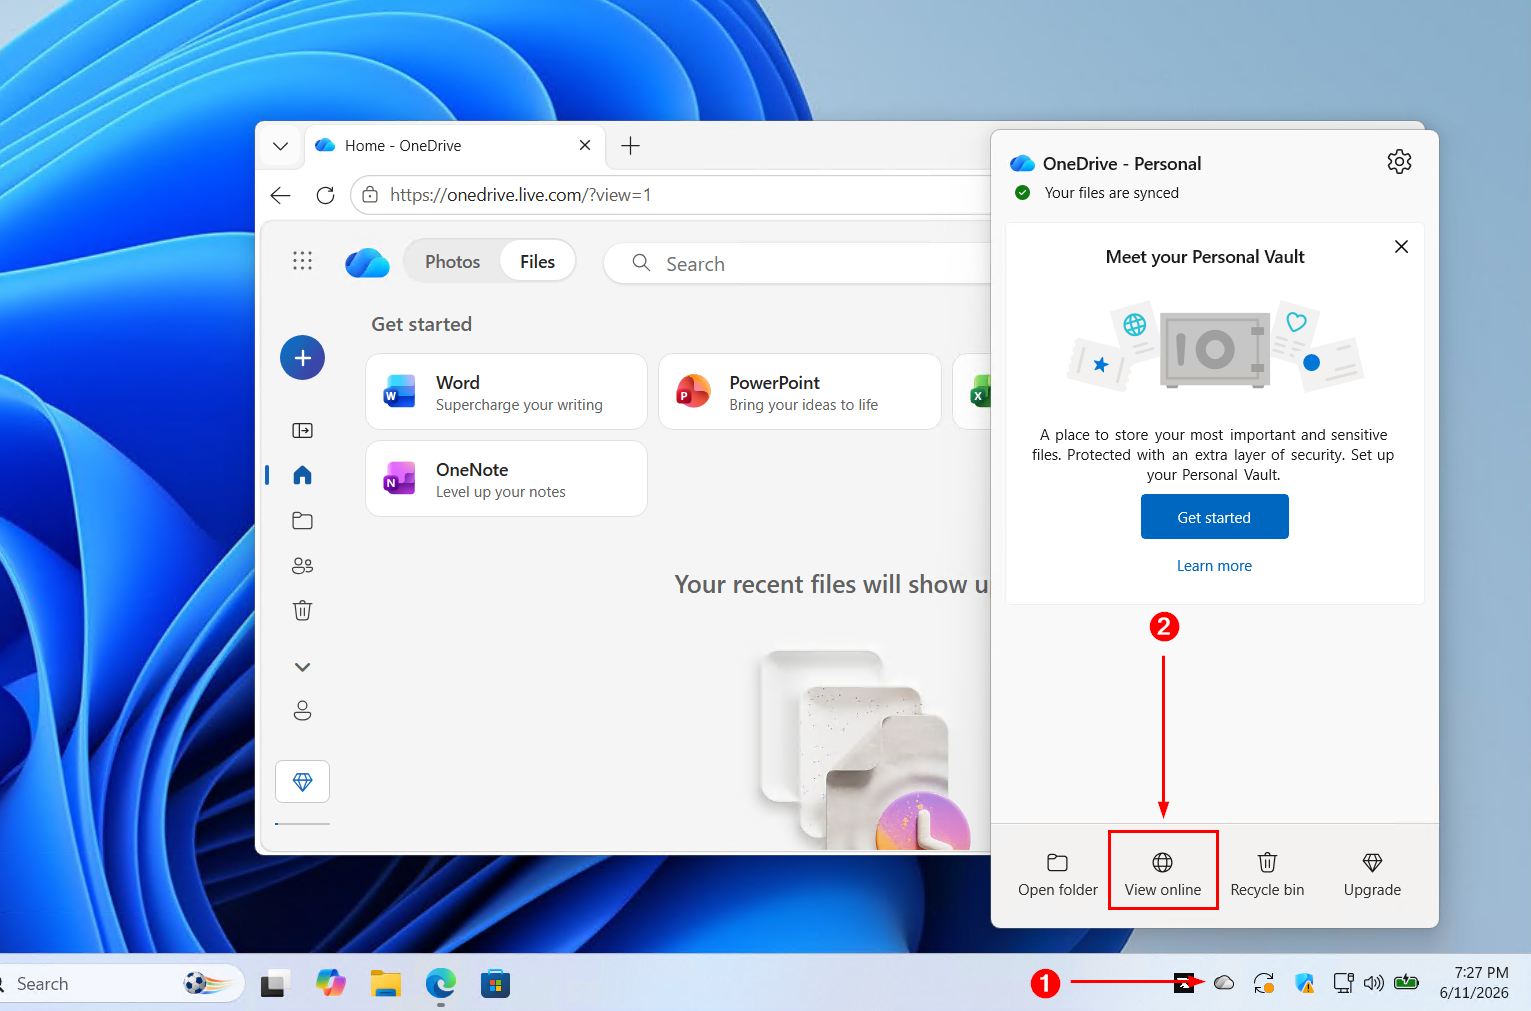
Task: Click the blue Create new plus button
Action: [x=302, y=358]
